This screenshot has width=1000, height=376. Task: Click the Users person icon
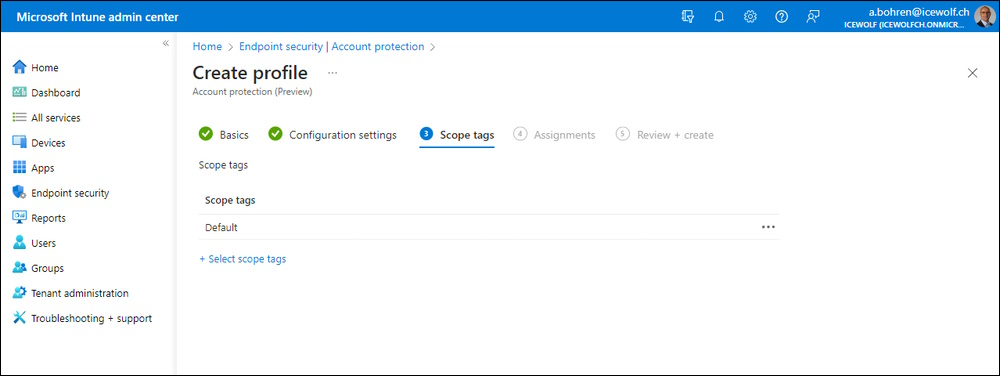pyautogui.click(x=19, y=243)
